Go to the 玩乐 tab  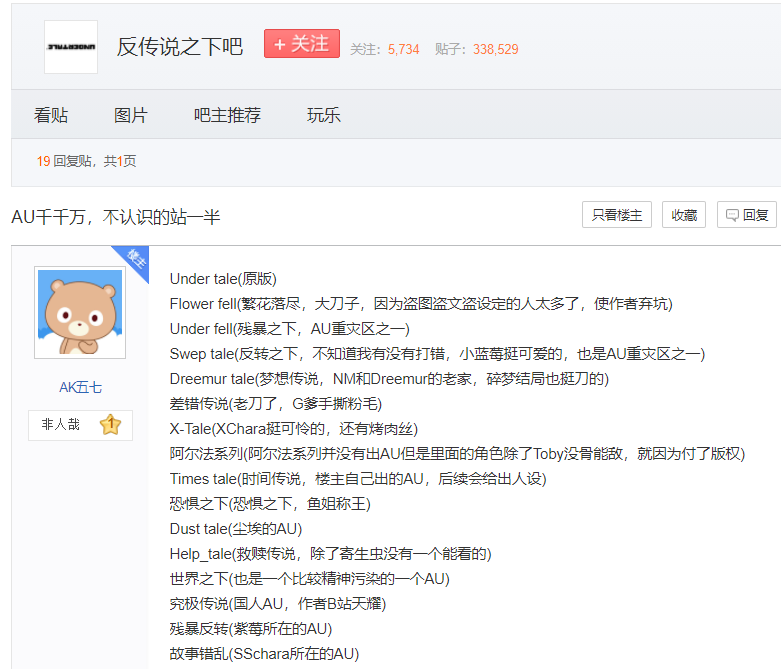click(323, 115)
